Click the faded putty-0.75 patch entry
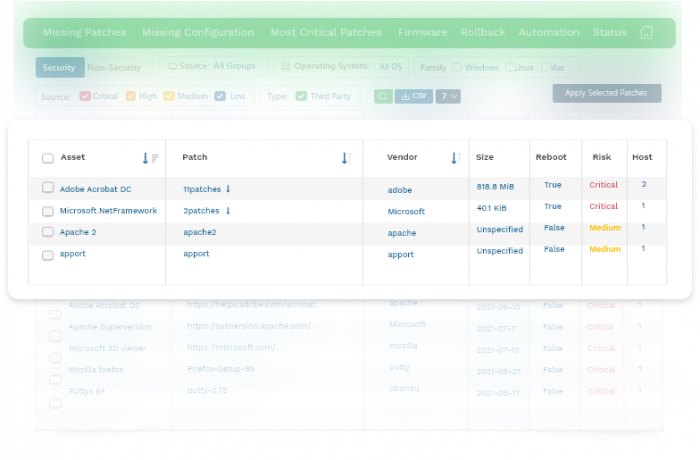The height and width of the screenshot is (460, 700). (x=207, y=390)
